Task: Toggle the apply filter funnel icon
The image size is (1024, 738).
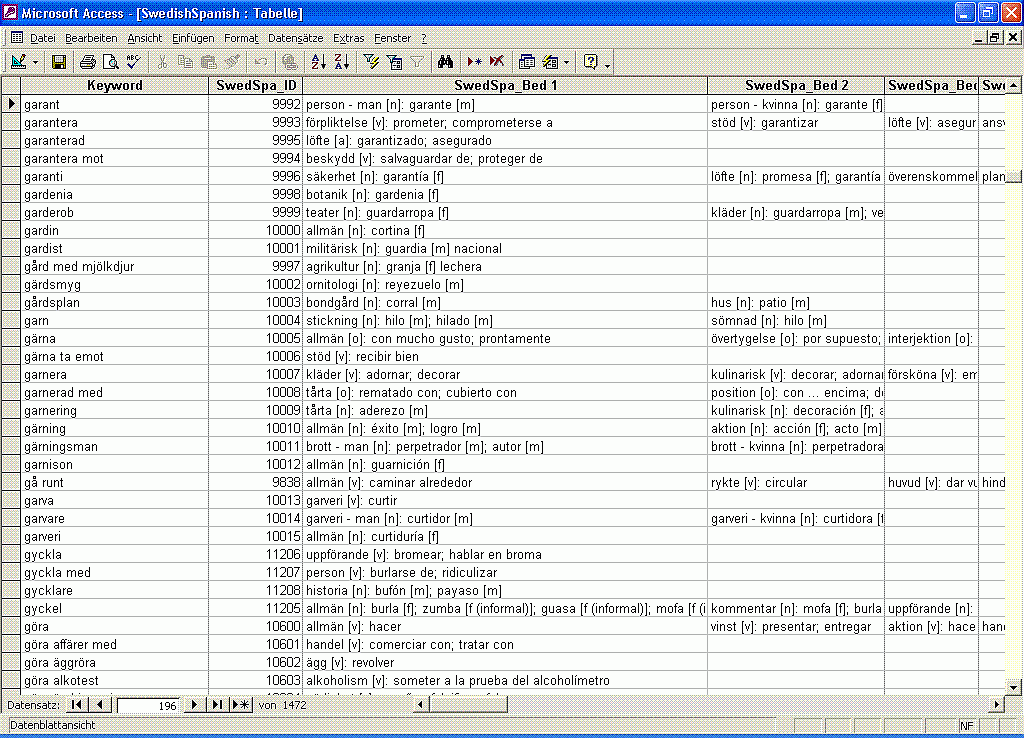Action: [417, 62]
